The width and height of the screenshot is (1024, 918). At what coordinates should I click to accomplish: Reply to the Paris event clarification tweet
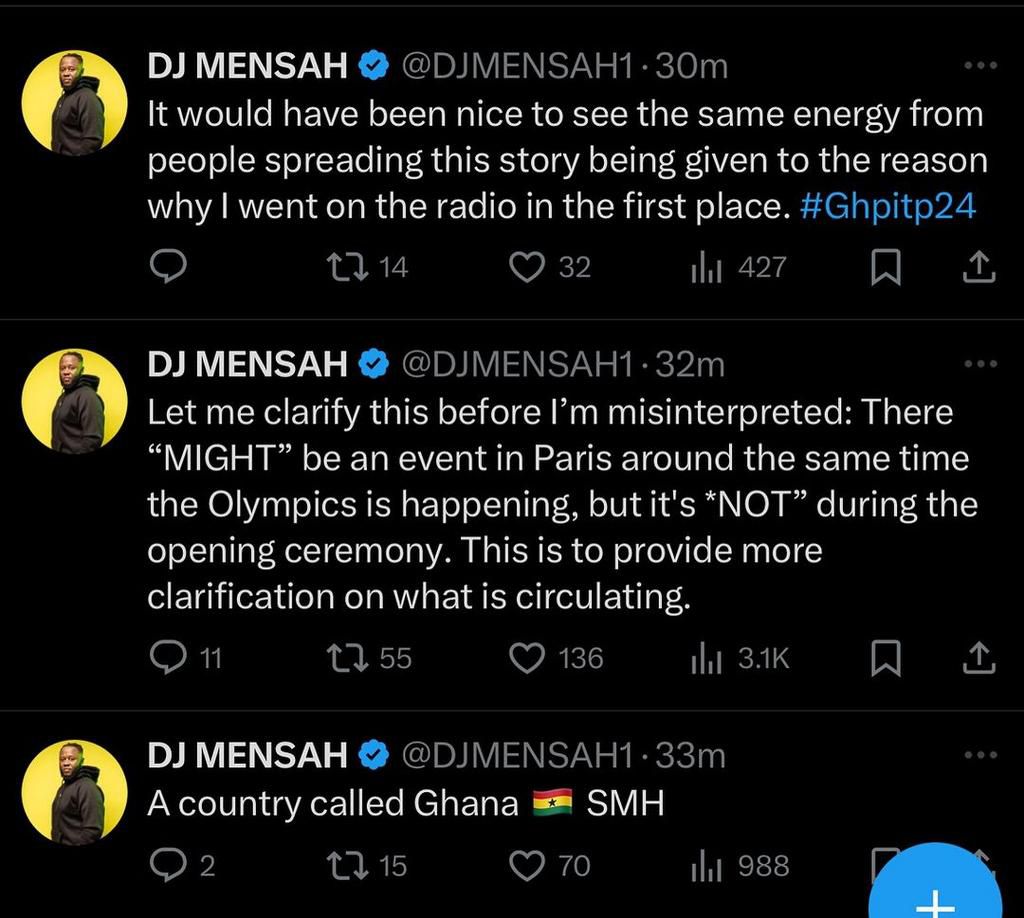tap(165, 657)
